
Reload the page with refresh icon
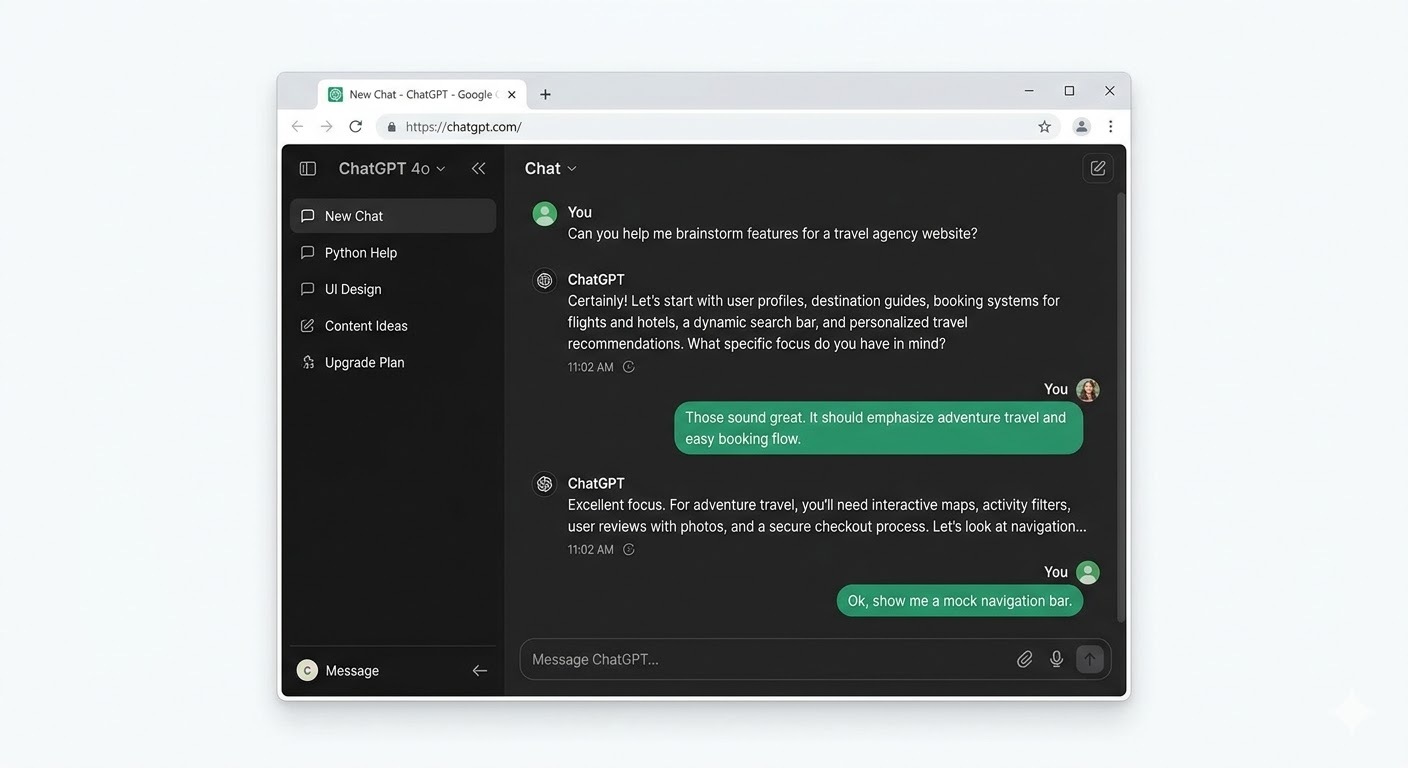pyautogui.click(x=356, y=127)
